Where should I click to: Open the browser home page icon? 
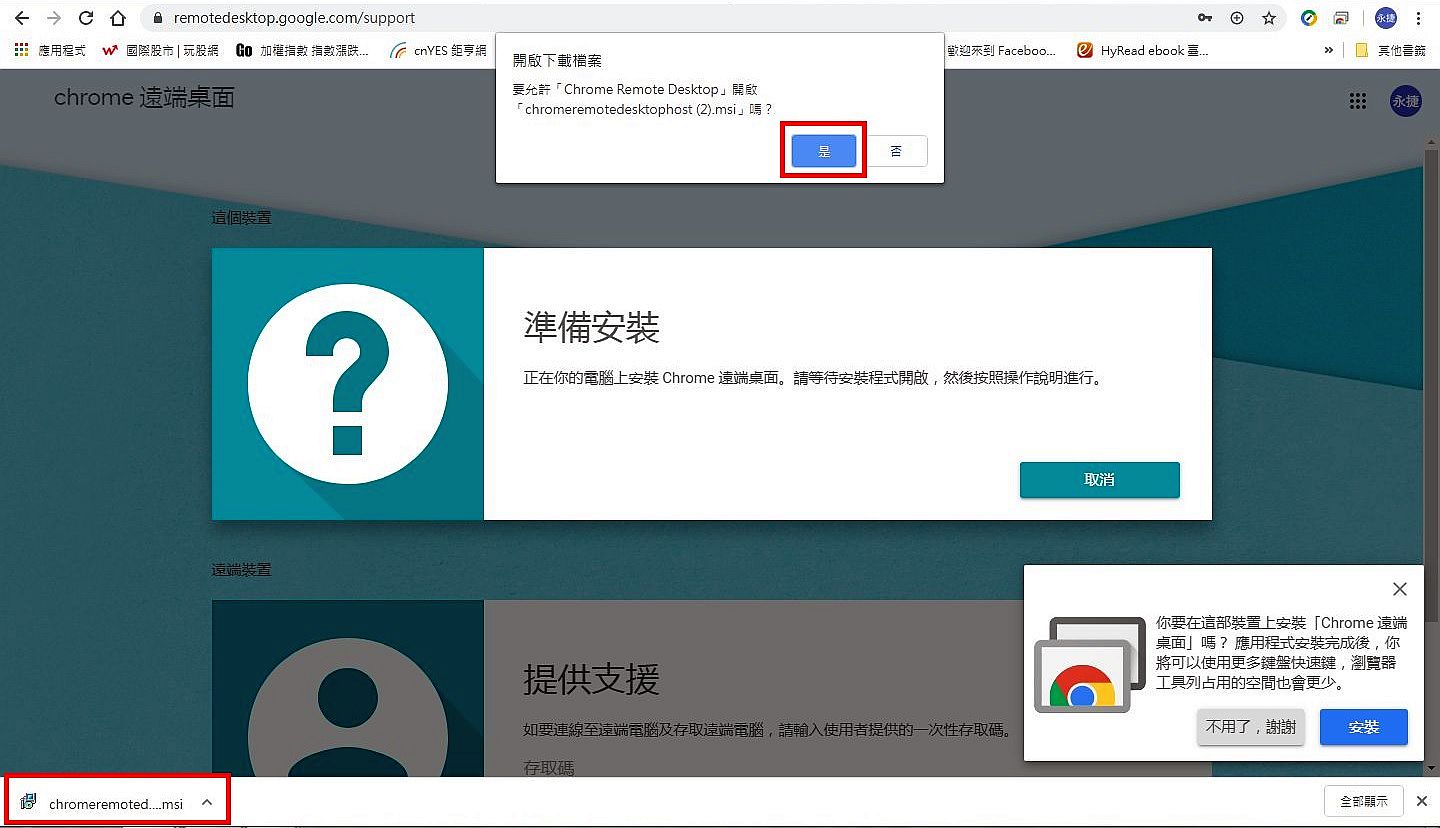pos(118,18)
